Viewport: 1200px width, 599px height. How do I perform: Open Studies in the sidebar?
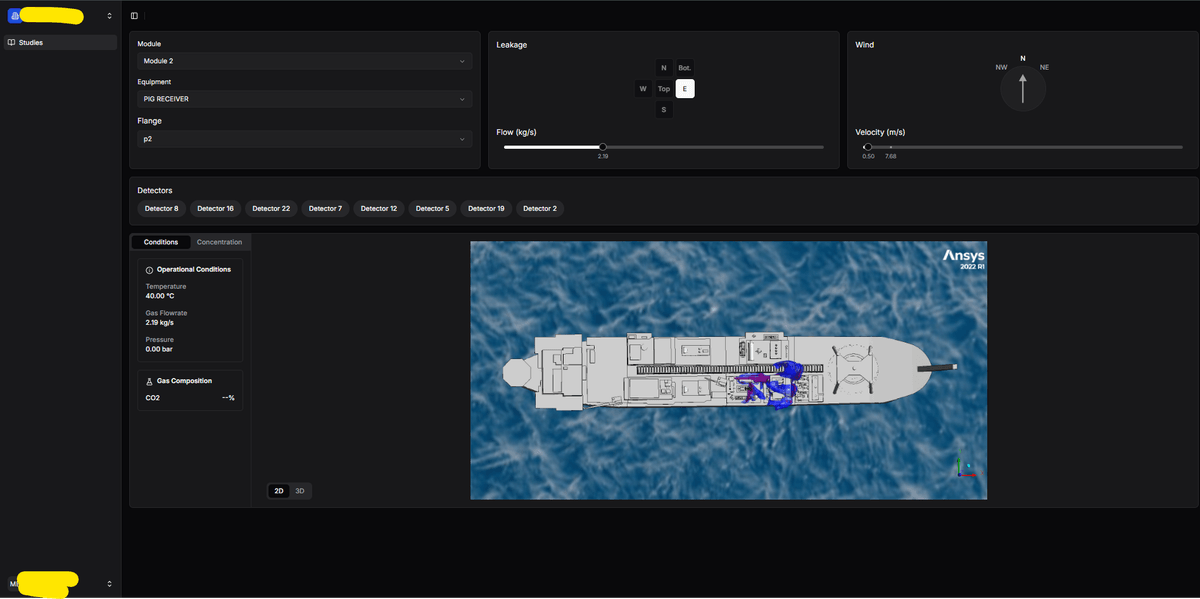pyautogui.click(x=60, y=43)
